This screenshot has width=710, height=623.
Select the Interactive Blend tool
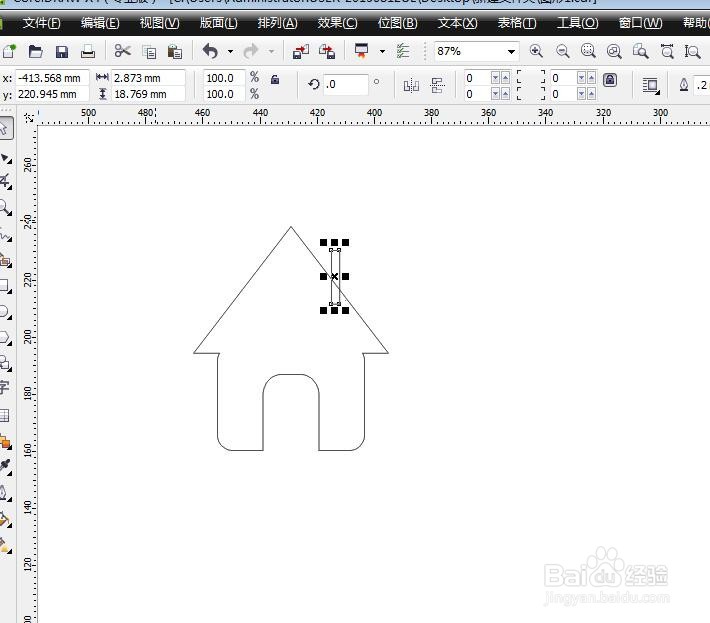[5, 441]
